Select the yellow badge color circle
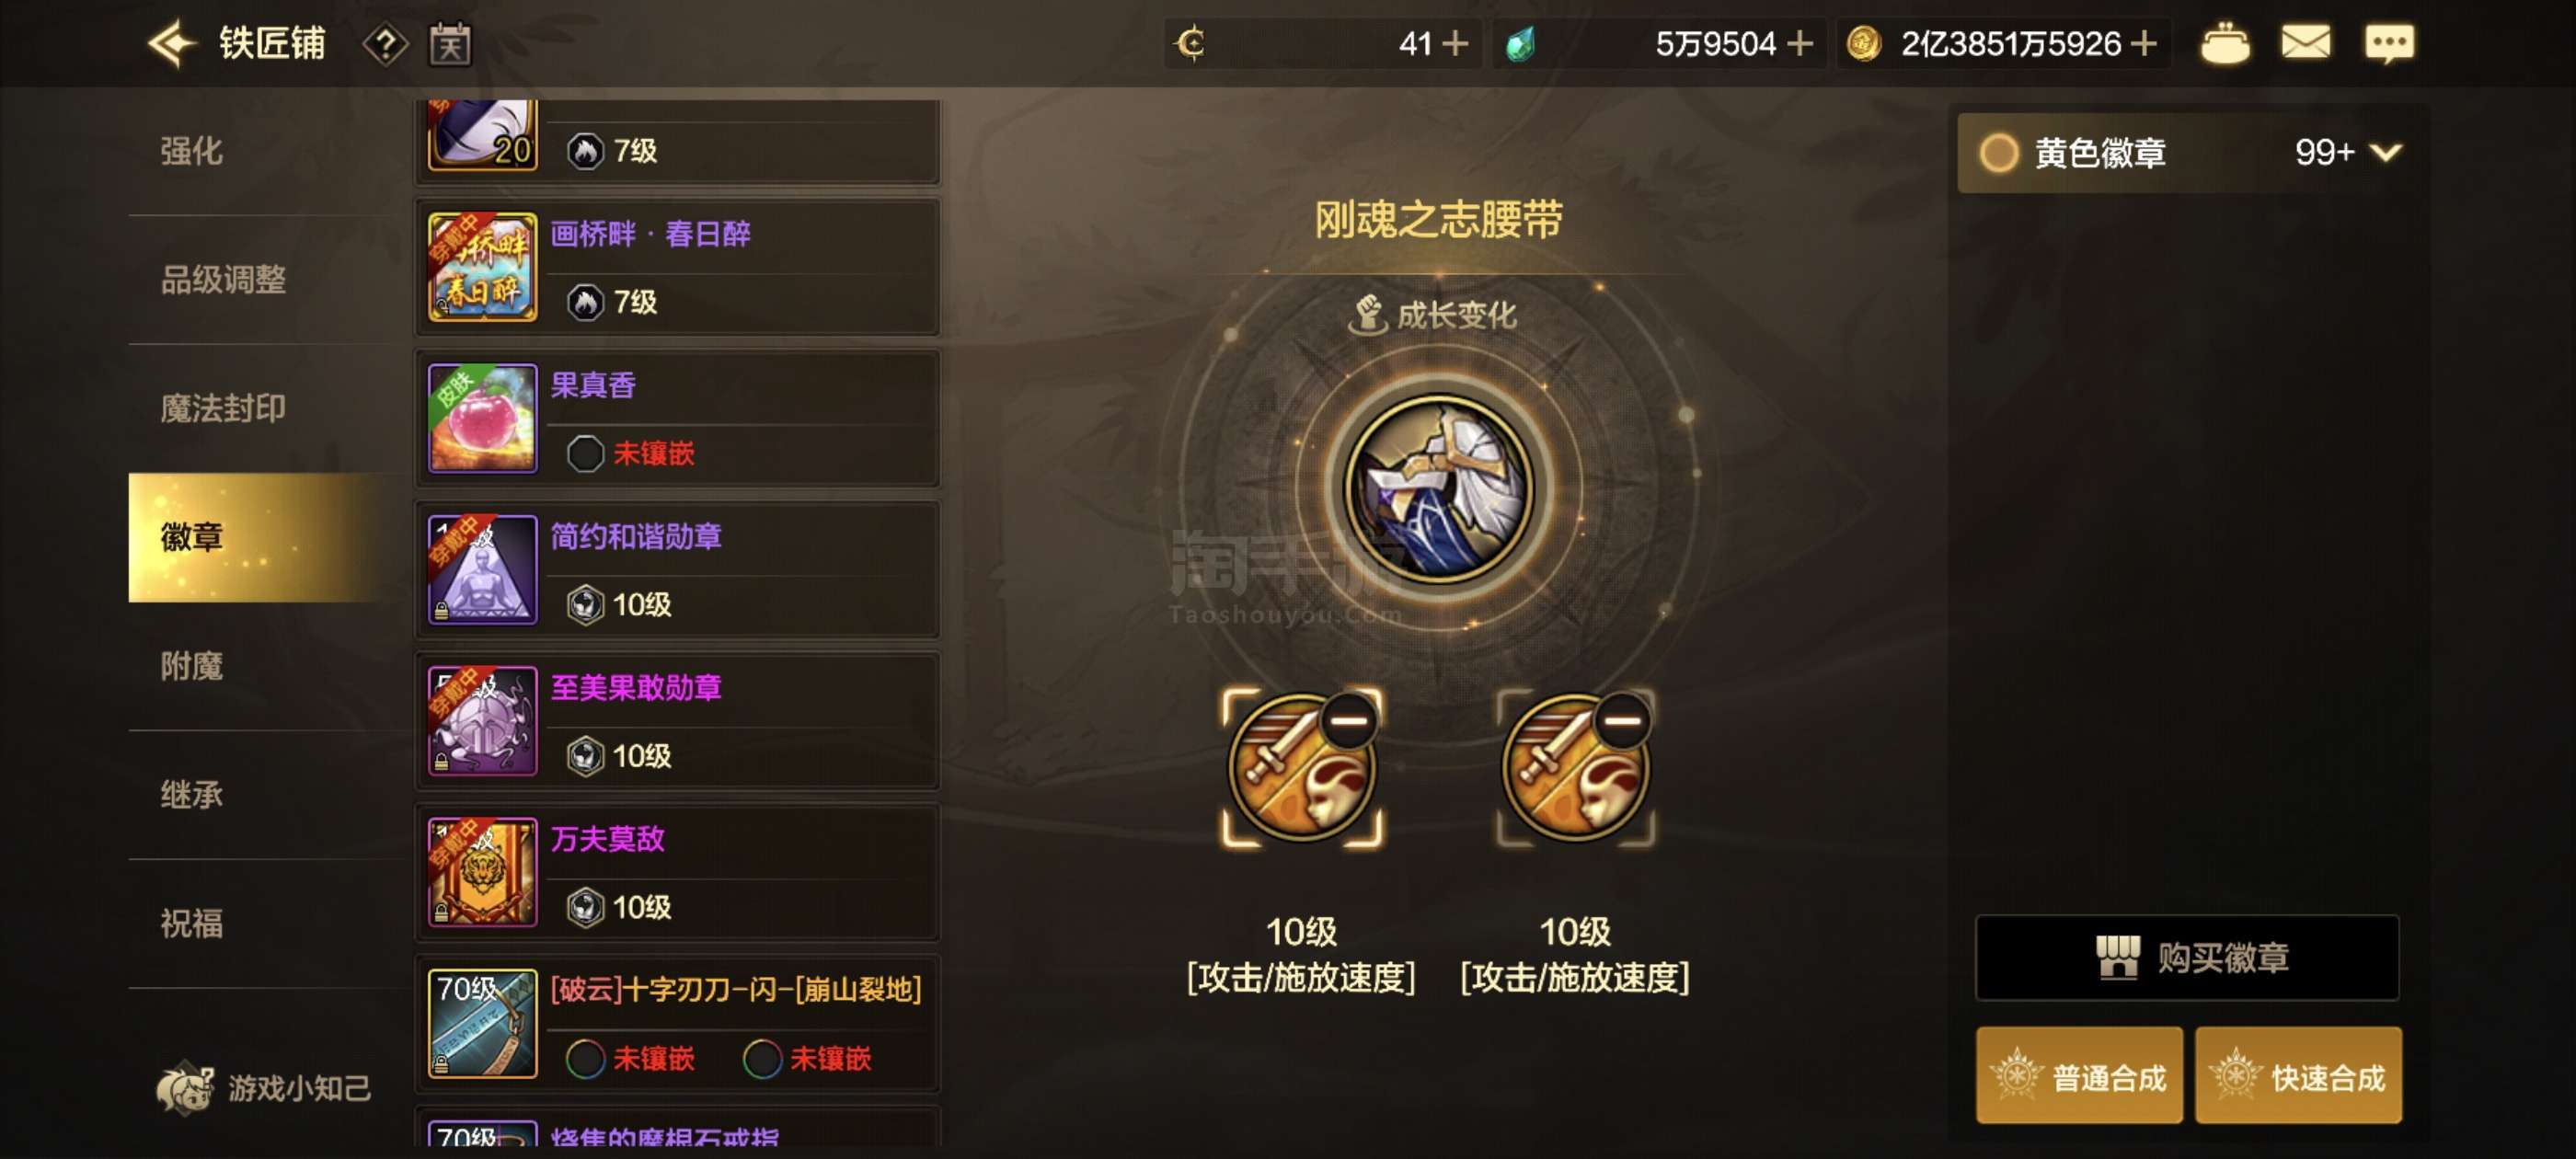Viewport: 2576px width, 1159px height. tap(1999, 152)
